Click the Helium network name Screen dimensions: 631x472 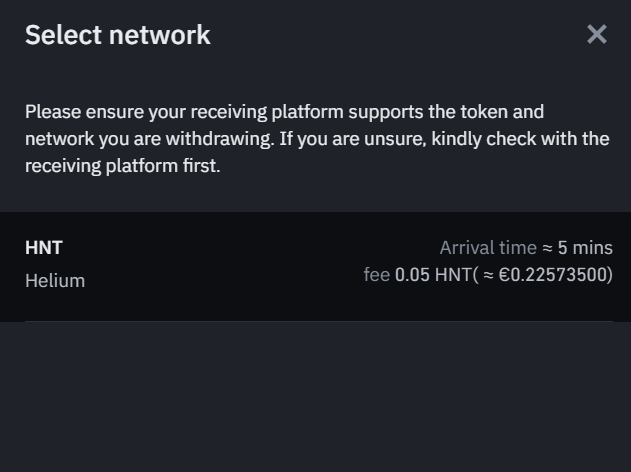(55, 281)
